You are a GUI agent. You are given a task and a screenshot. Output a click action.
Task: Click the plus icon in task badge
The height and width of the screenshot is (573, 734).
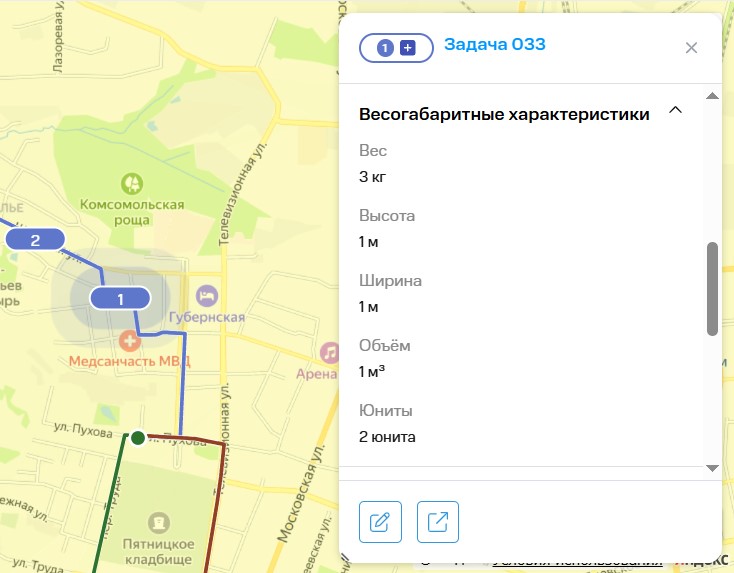click(407, 48)
